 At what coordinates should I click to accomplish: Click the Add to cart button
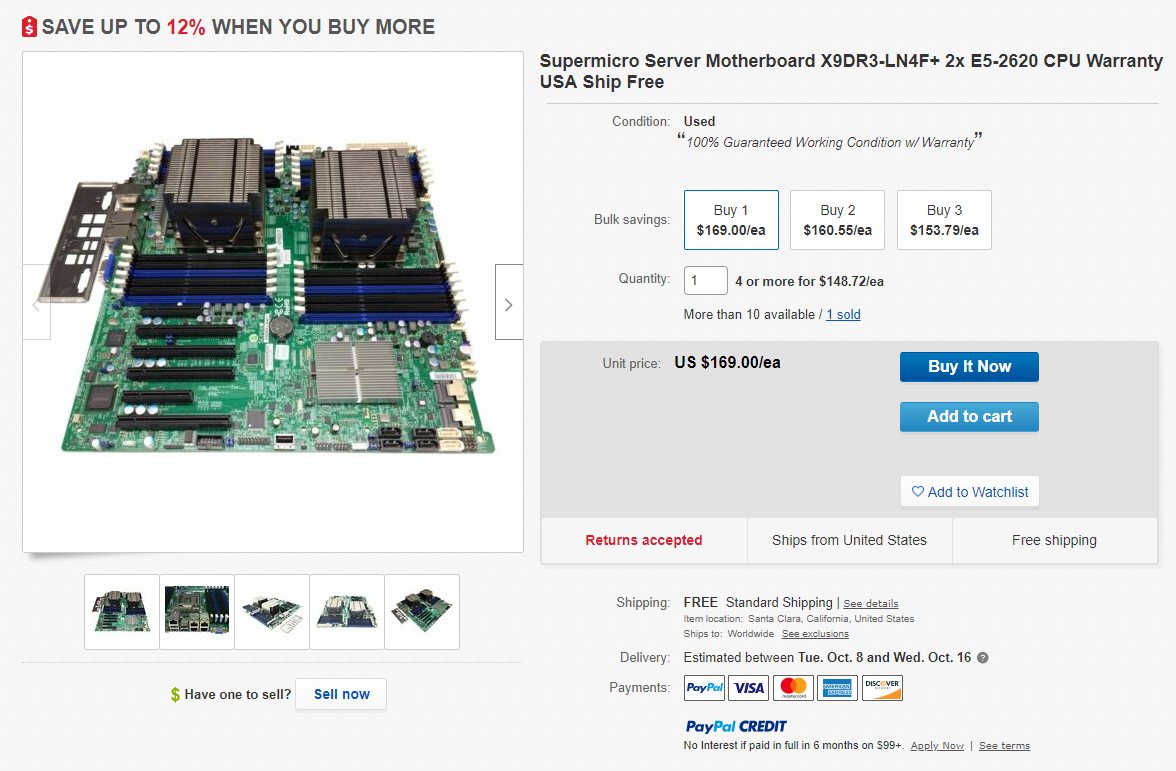pyautogui.click(x=969, y=417)
